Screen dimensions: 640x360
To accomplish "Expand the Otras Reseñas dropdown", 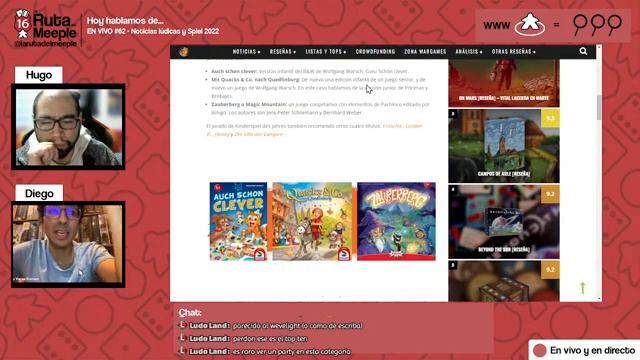I will (513, 51).
